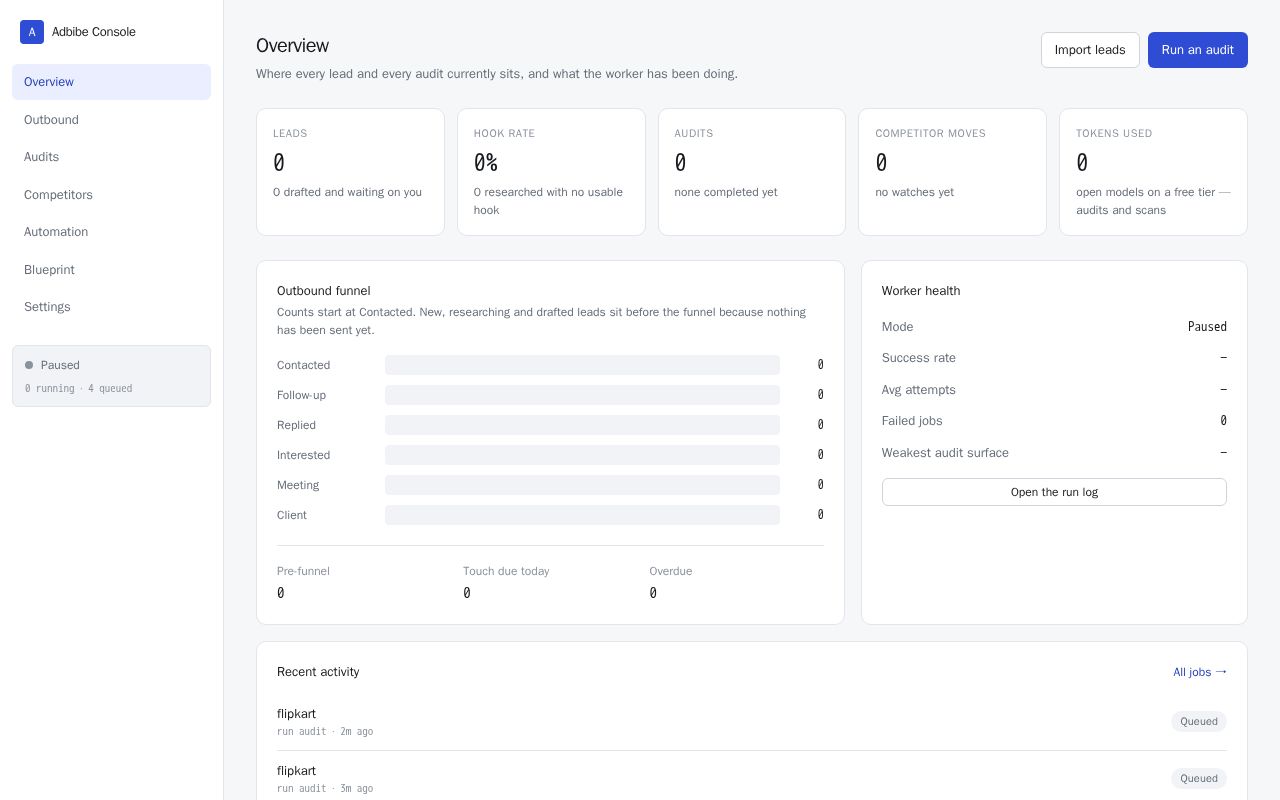Click the "Follow-up" funnel row label
Screen dimensions: 1280x800
[x=301, y=395]
